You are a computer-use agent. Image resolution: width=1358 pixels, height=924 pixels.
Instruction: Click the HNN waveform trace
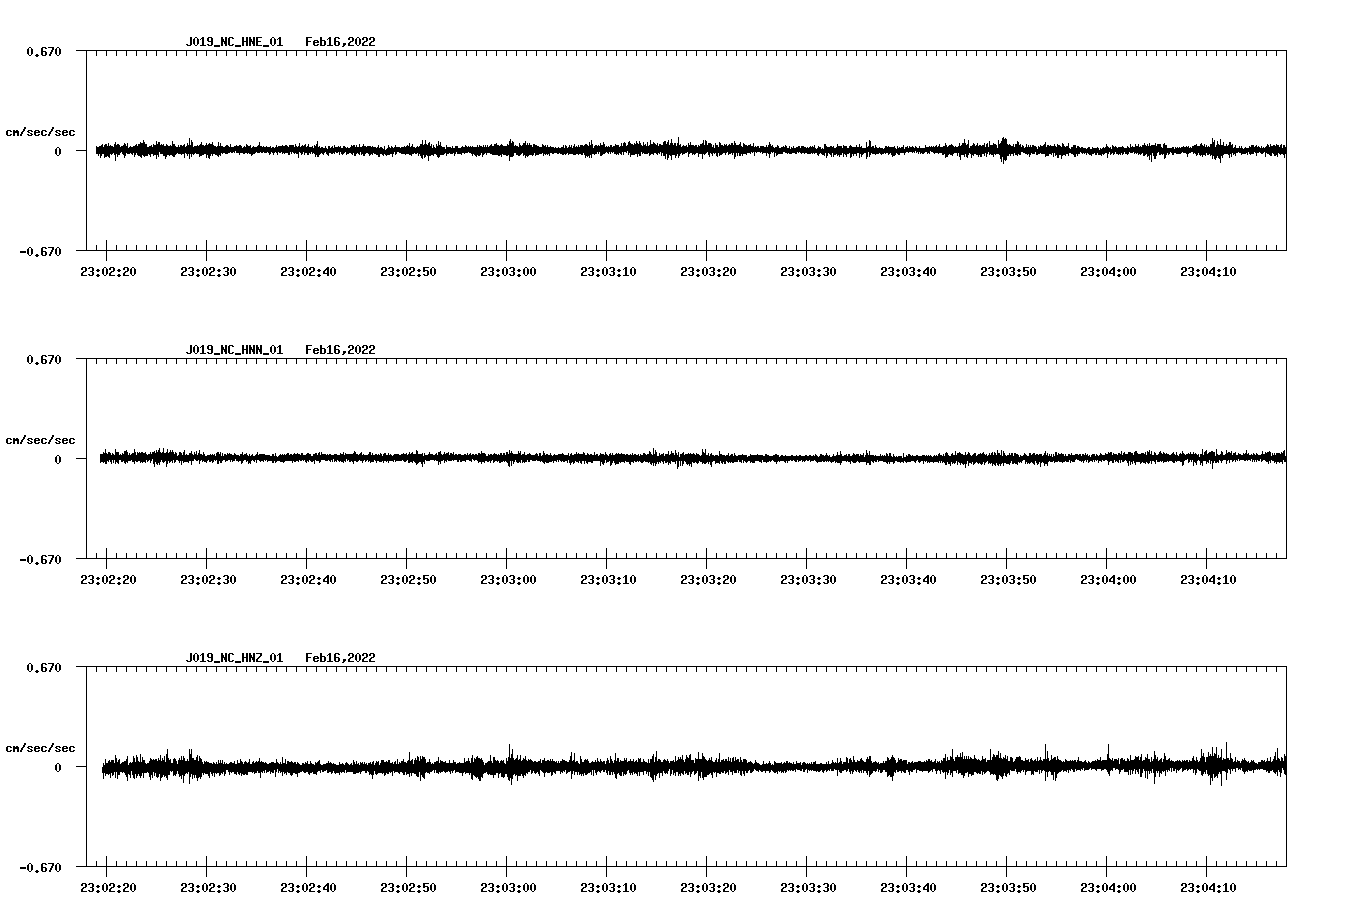tap(693, 458)
